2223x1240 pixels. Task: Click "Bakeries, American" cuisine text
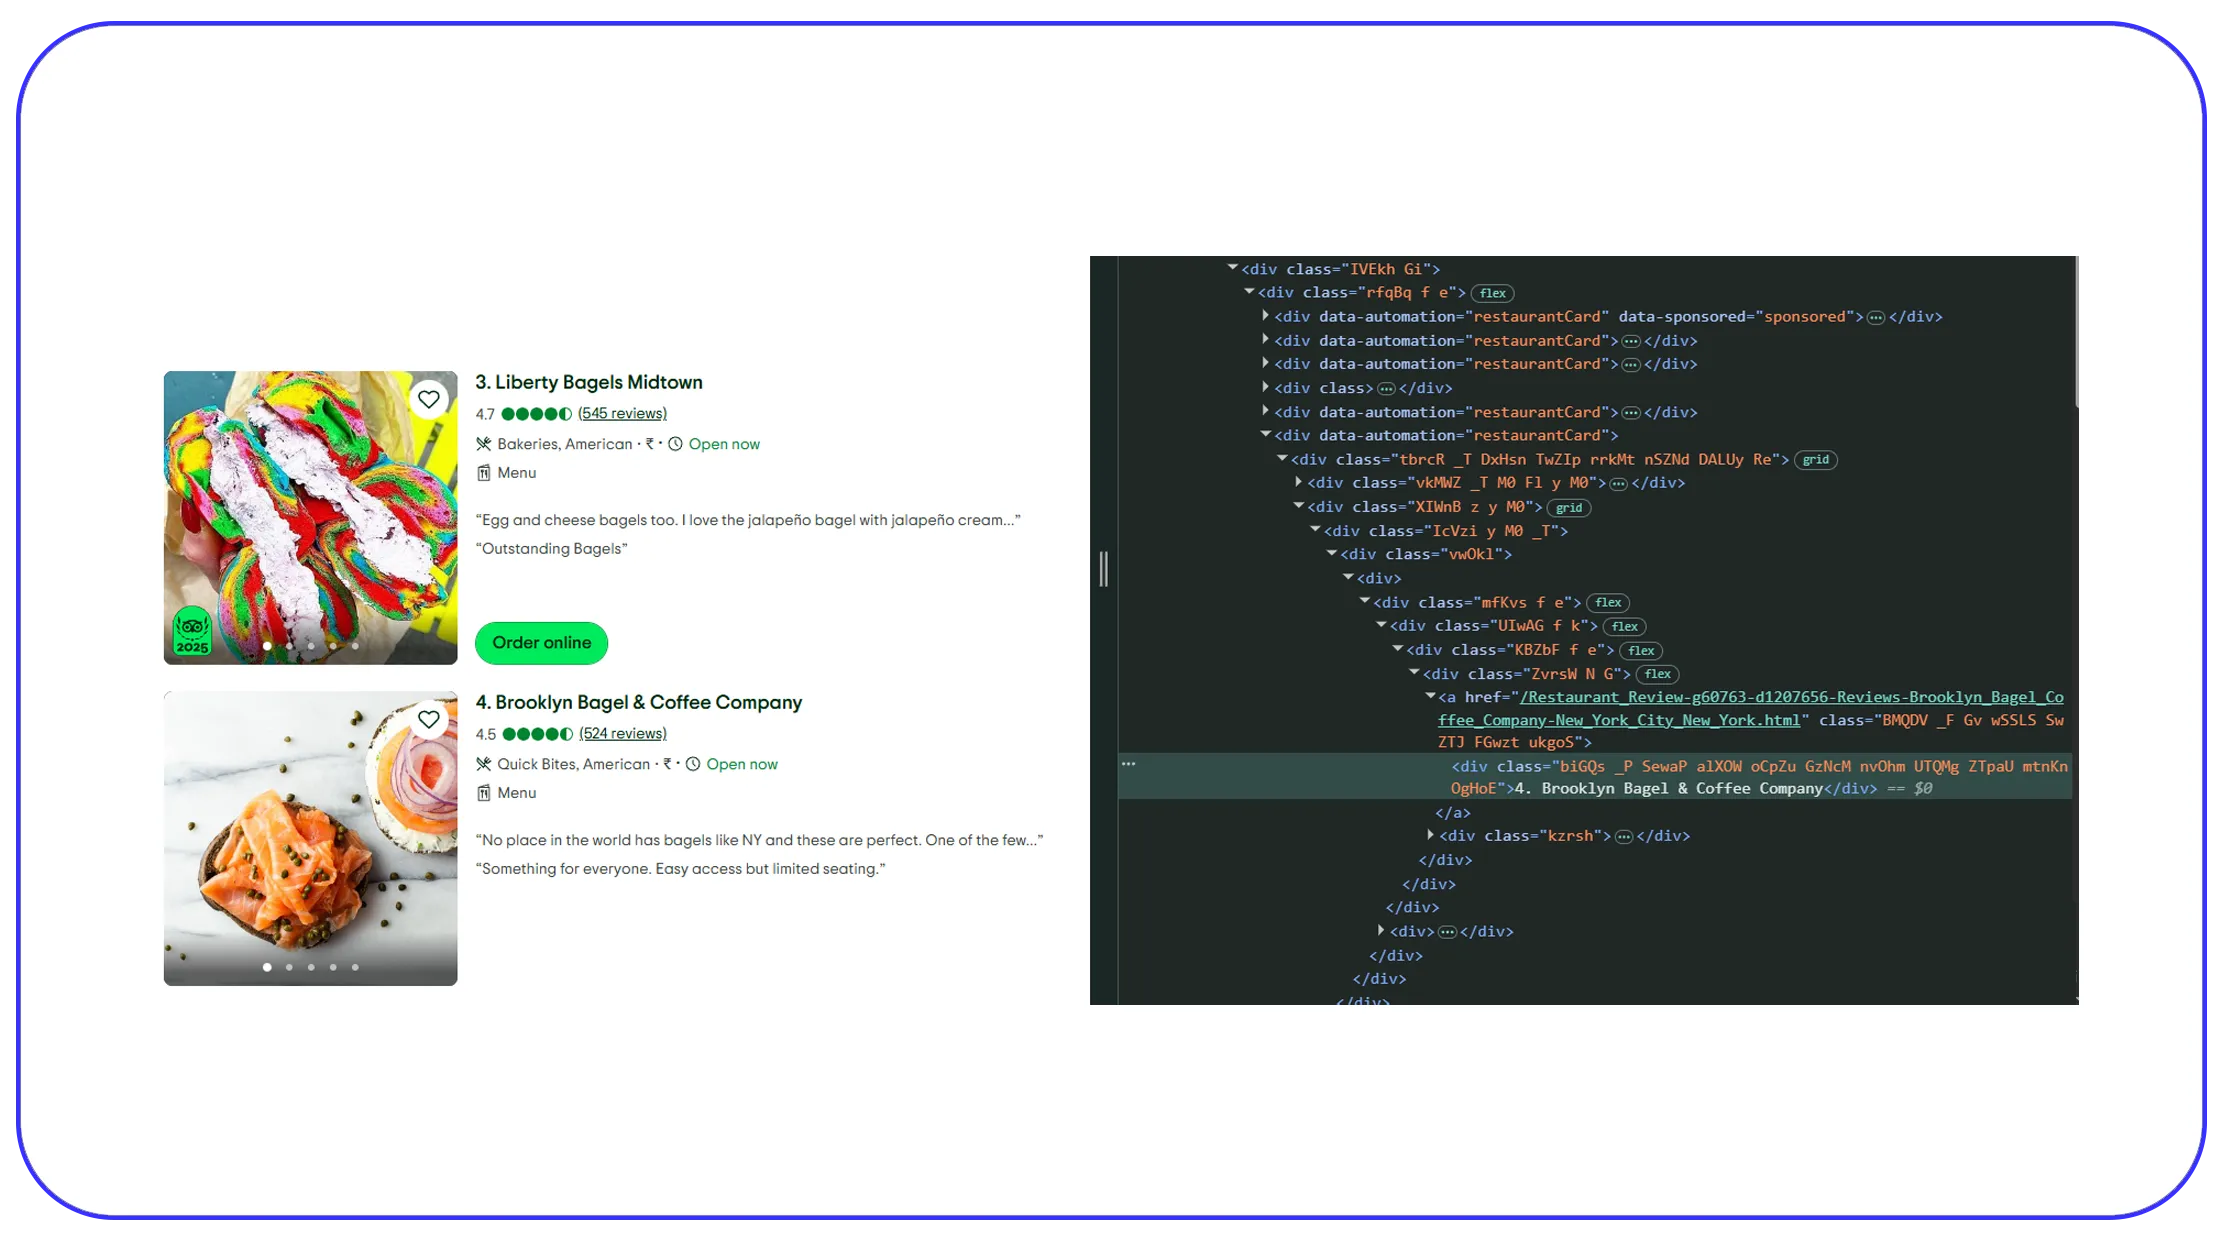565,444
